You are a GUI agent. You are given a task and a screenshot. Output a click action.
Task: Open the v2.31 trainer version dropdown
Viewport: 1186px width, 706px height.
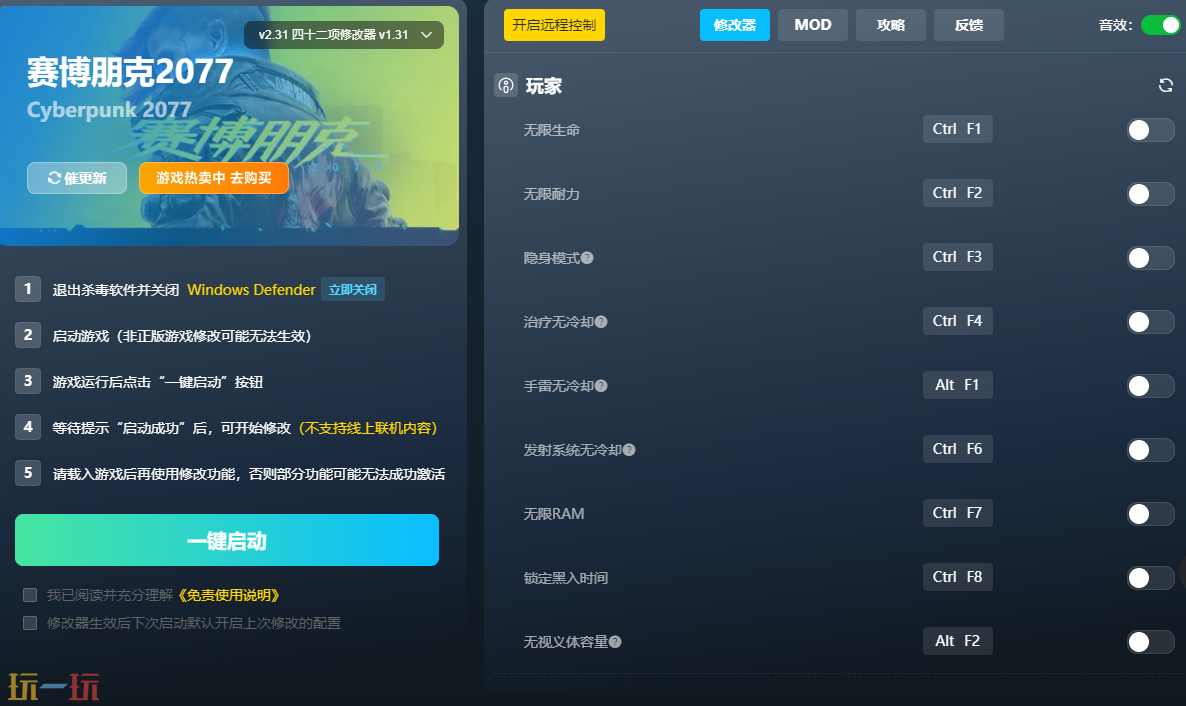point(344,35)
